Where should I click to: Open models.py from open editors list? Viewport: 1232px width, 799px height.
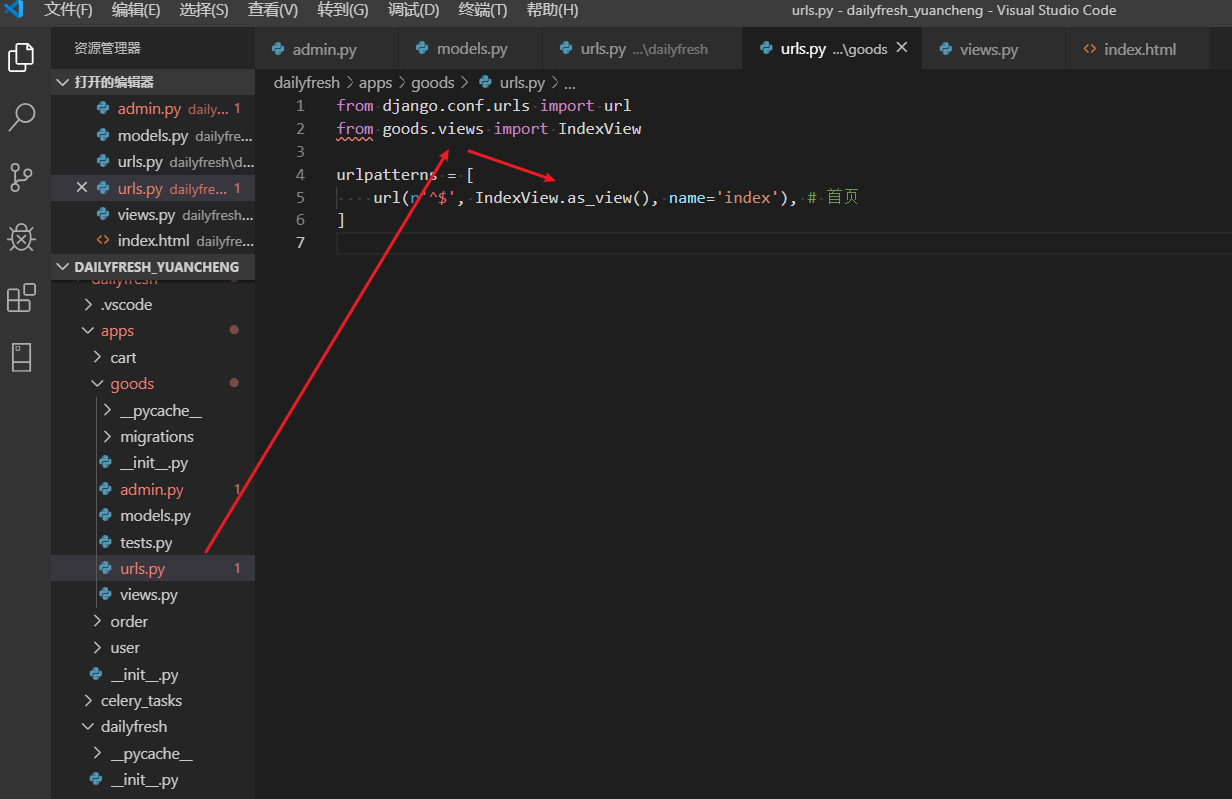[153, 135]
